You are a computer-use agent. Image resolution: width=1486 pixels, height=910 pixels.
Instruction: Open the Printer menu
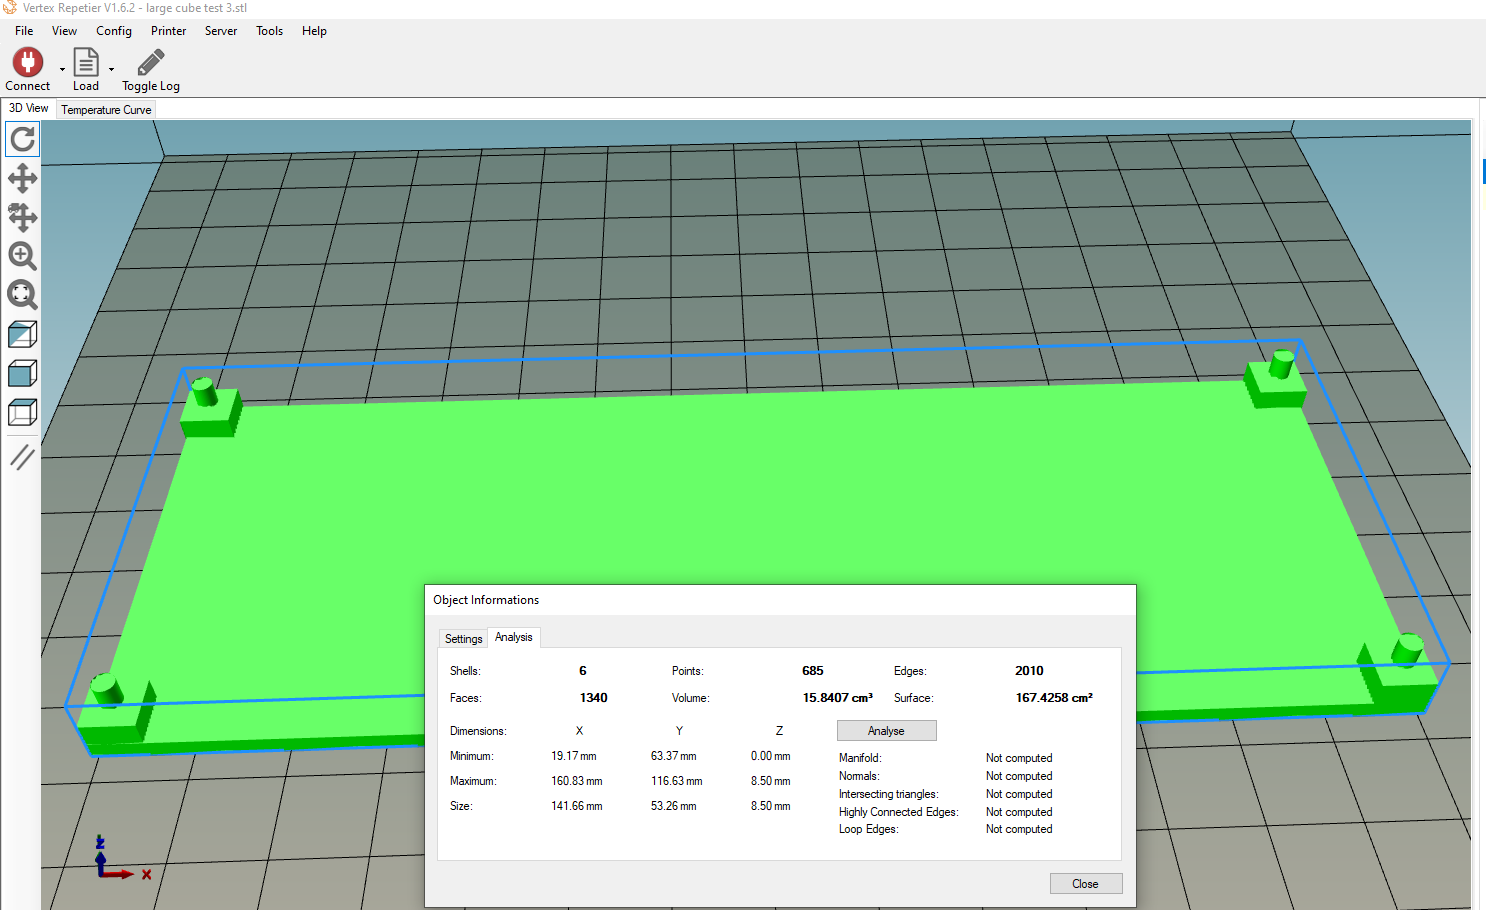(x=168, y=31)
